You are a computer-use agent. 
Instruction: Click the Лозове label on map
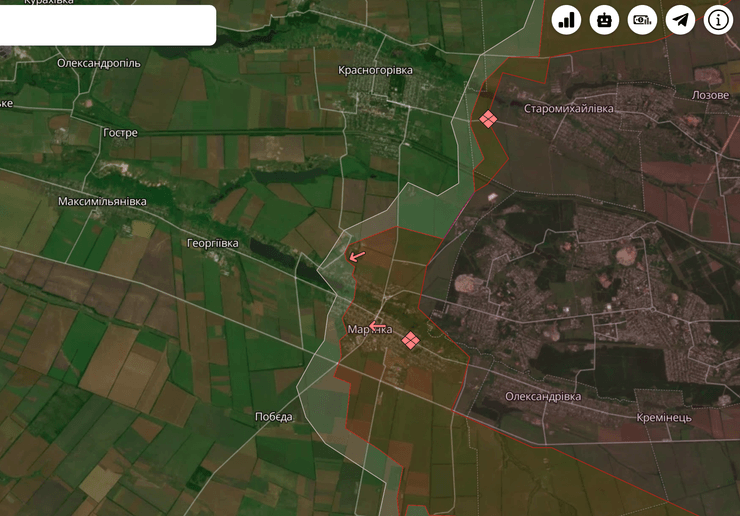[710, 96]
